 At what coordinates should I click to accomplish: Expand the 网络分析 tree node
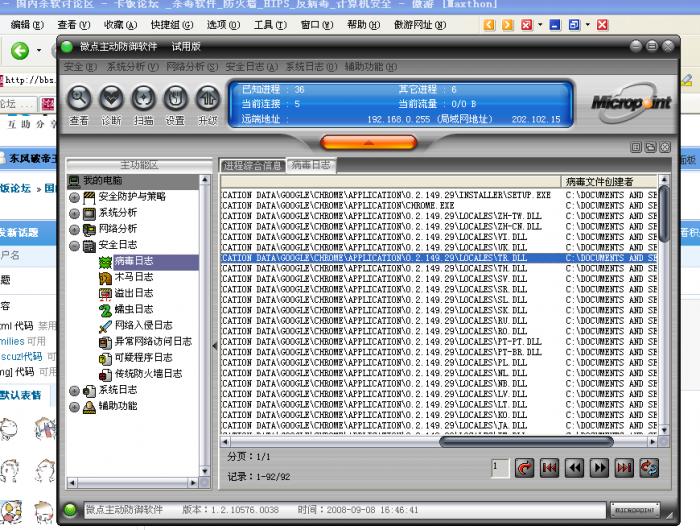tap(75, 230)
